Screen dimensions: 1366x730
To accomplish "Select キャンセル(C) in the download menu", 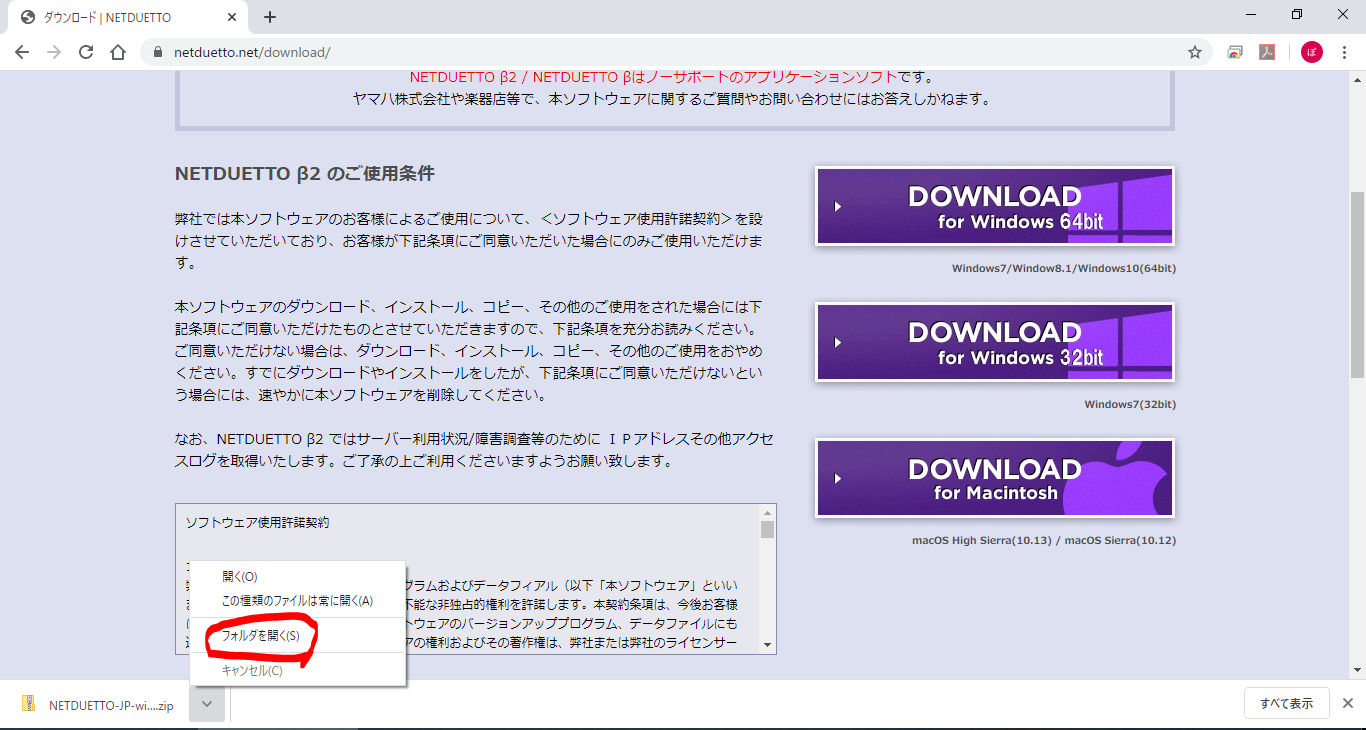I will 298,670.
